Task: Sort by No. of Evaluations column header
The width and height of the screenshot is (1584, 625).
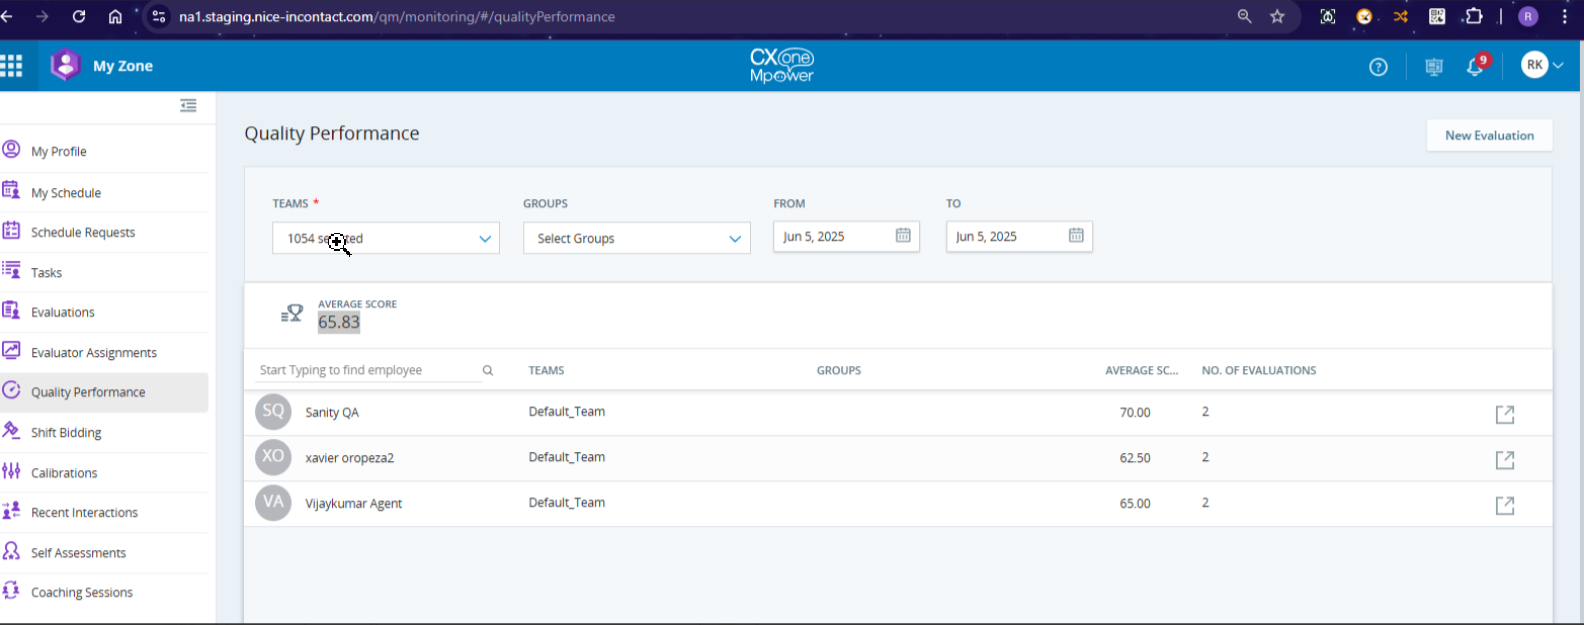Action: click(1258, 371)
